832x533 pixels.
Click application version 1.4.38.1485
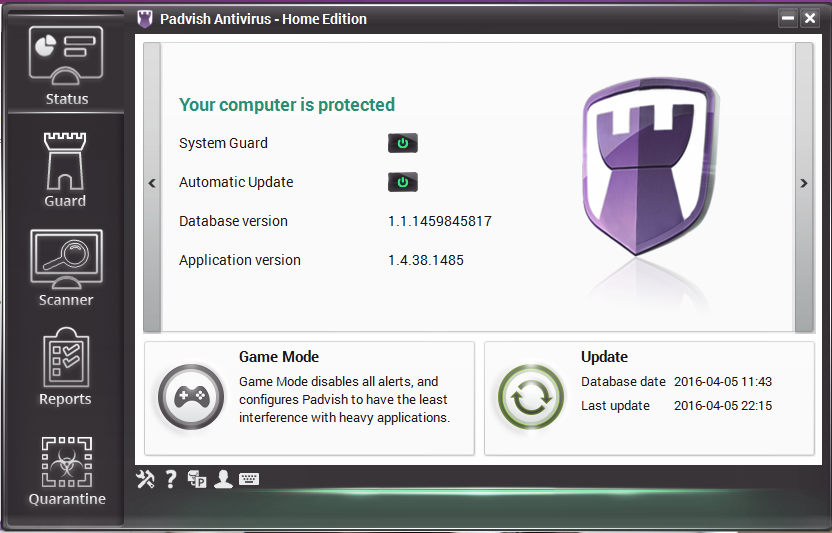426,260
